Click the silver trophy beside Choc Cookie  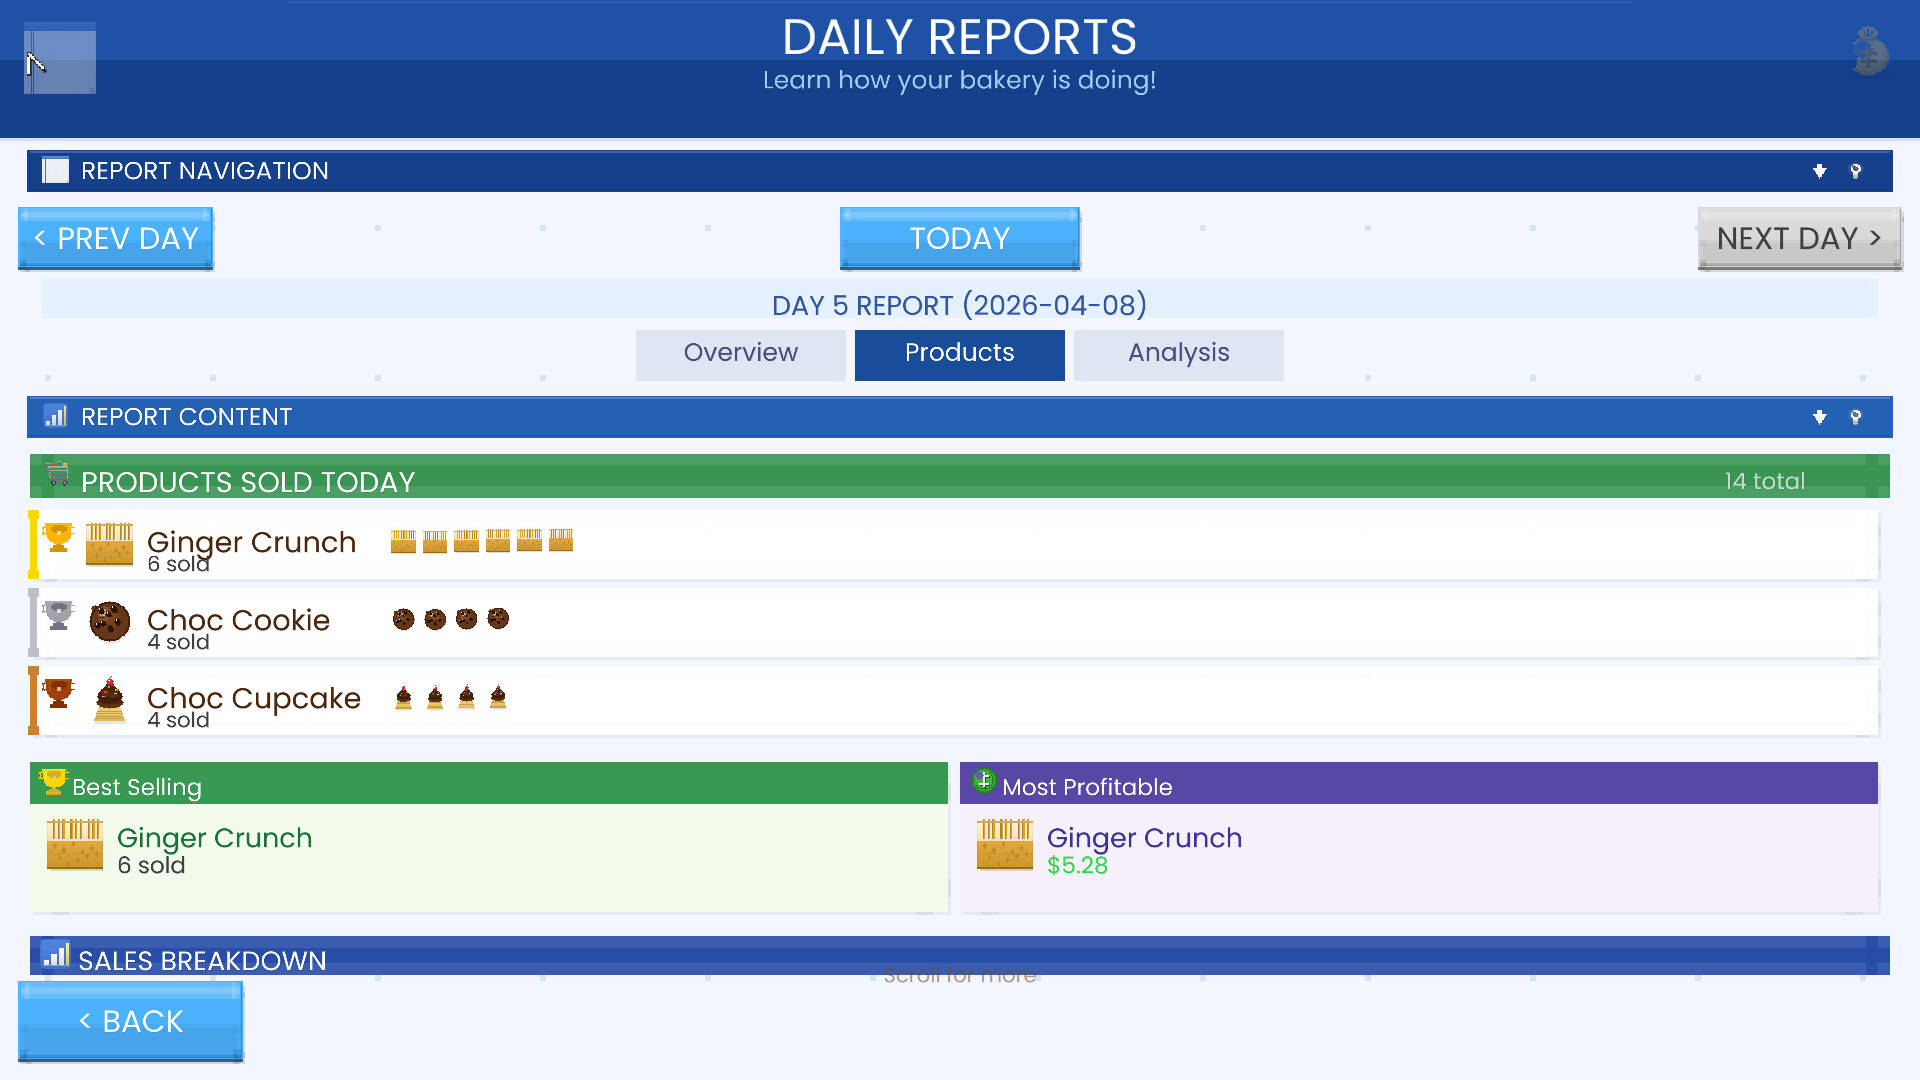point(59,615)
